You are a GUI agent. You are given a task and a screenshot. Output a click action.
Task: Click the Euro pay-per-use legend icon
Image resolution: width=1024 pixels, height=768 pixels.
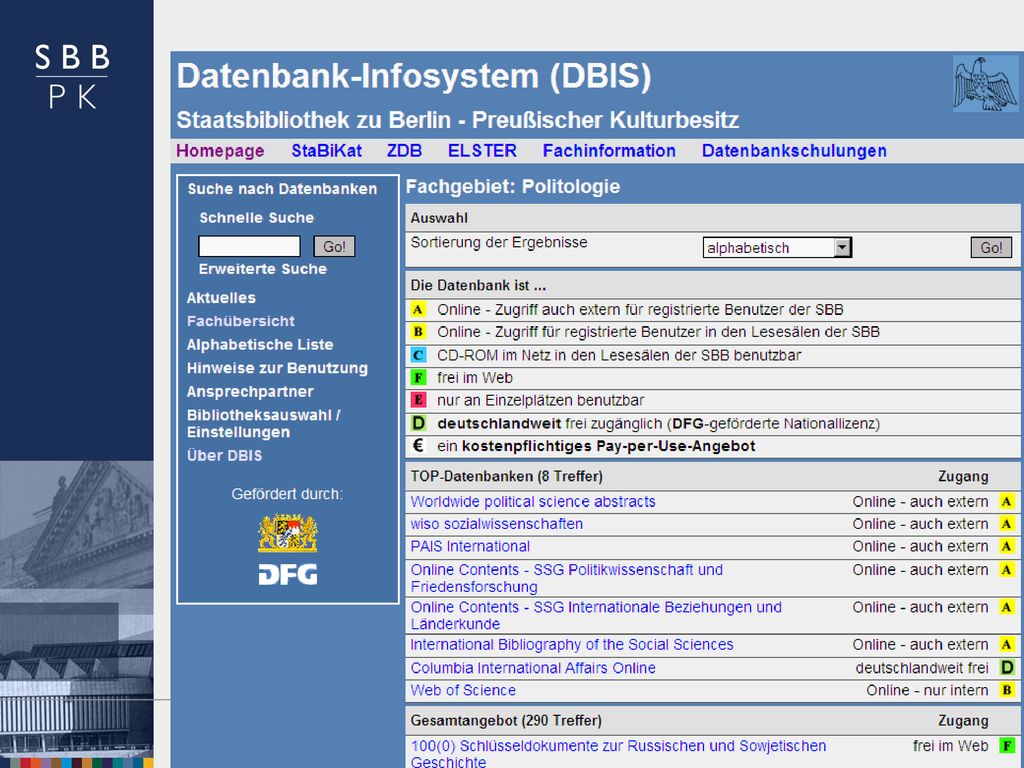point(418,445)
